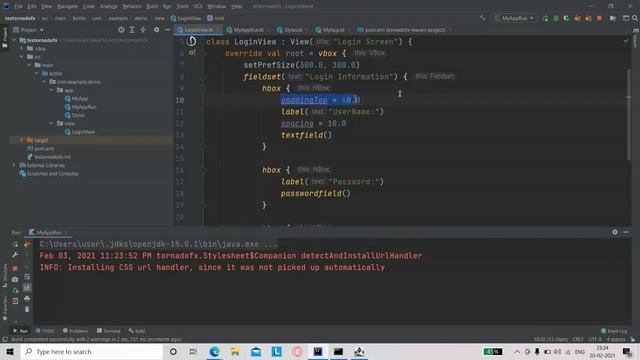Click Collapse All icon in Project panel
Image resolution: width=640 pixels, height=360 pixels.
143,30
